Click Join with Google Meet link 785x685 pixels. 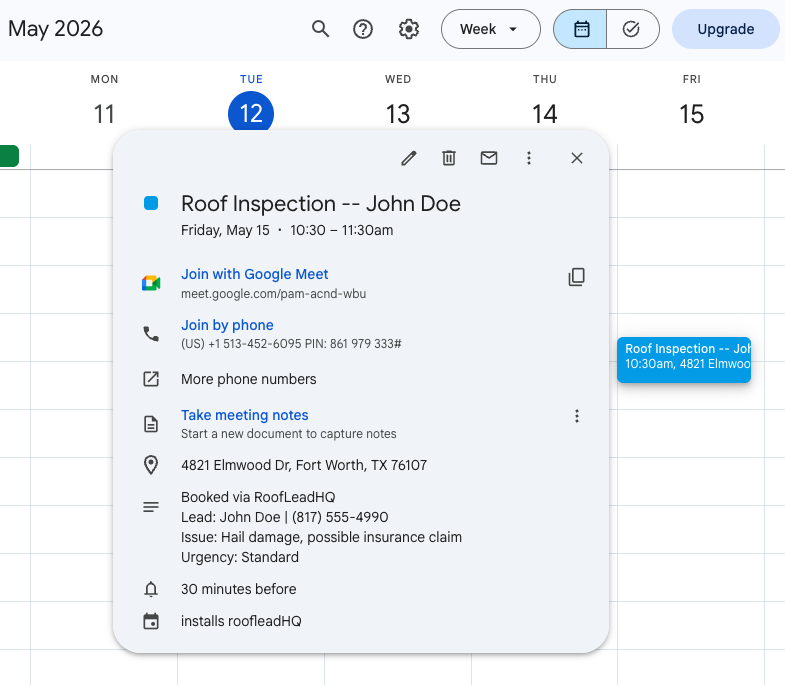click(254, 274)
